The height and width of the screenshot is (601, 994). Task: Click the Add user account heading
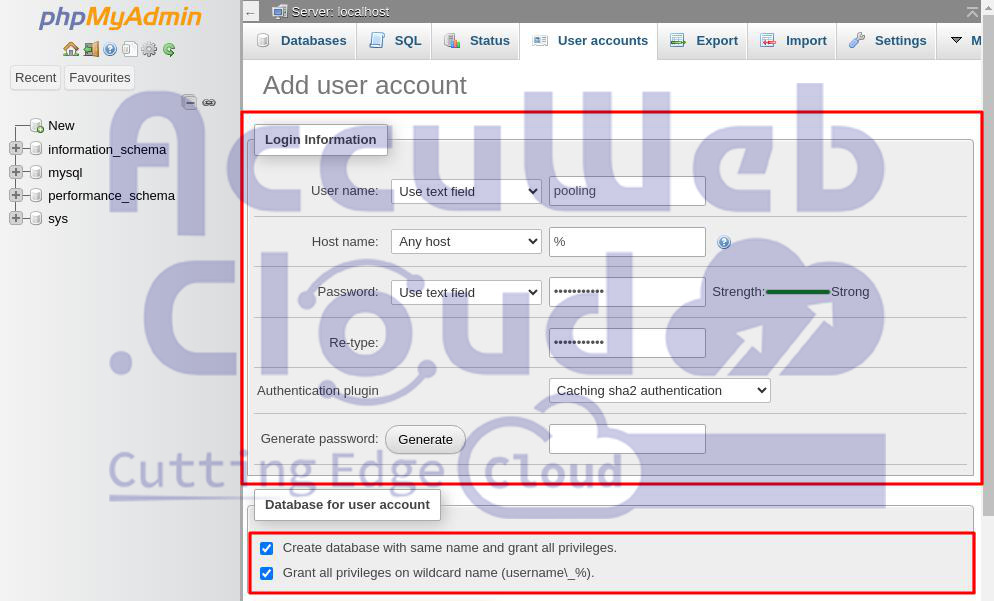(x=365, y=85)
